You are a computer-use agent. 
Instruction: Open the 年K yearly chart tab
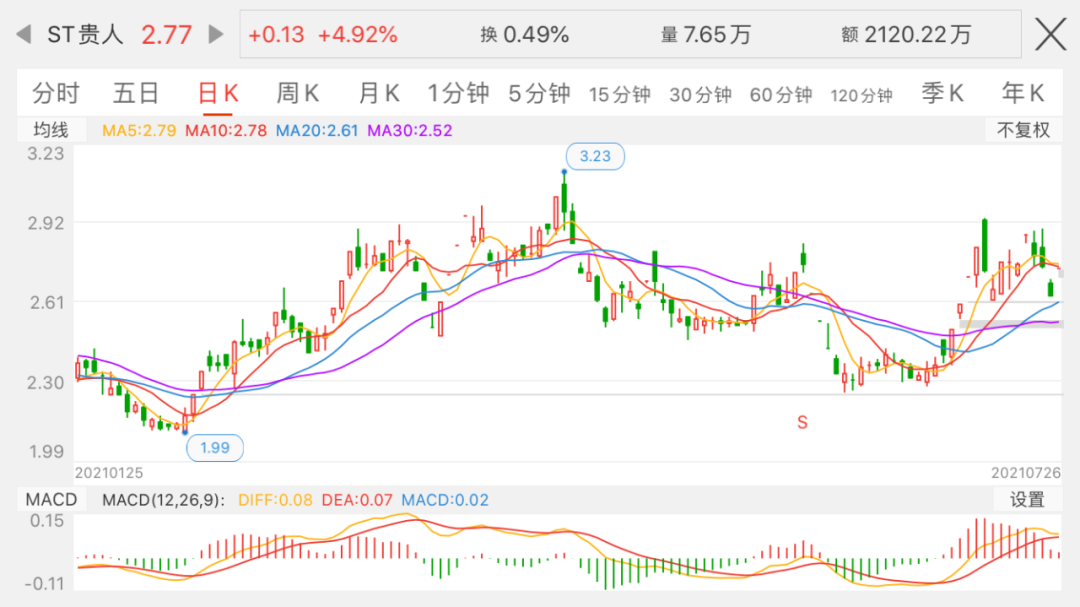[x=1023, y=94]
